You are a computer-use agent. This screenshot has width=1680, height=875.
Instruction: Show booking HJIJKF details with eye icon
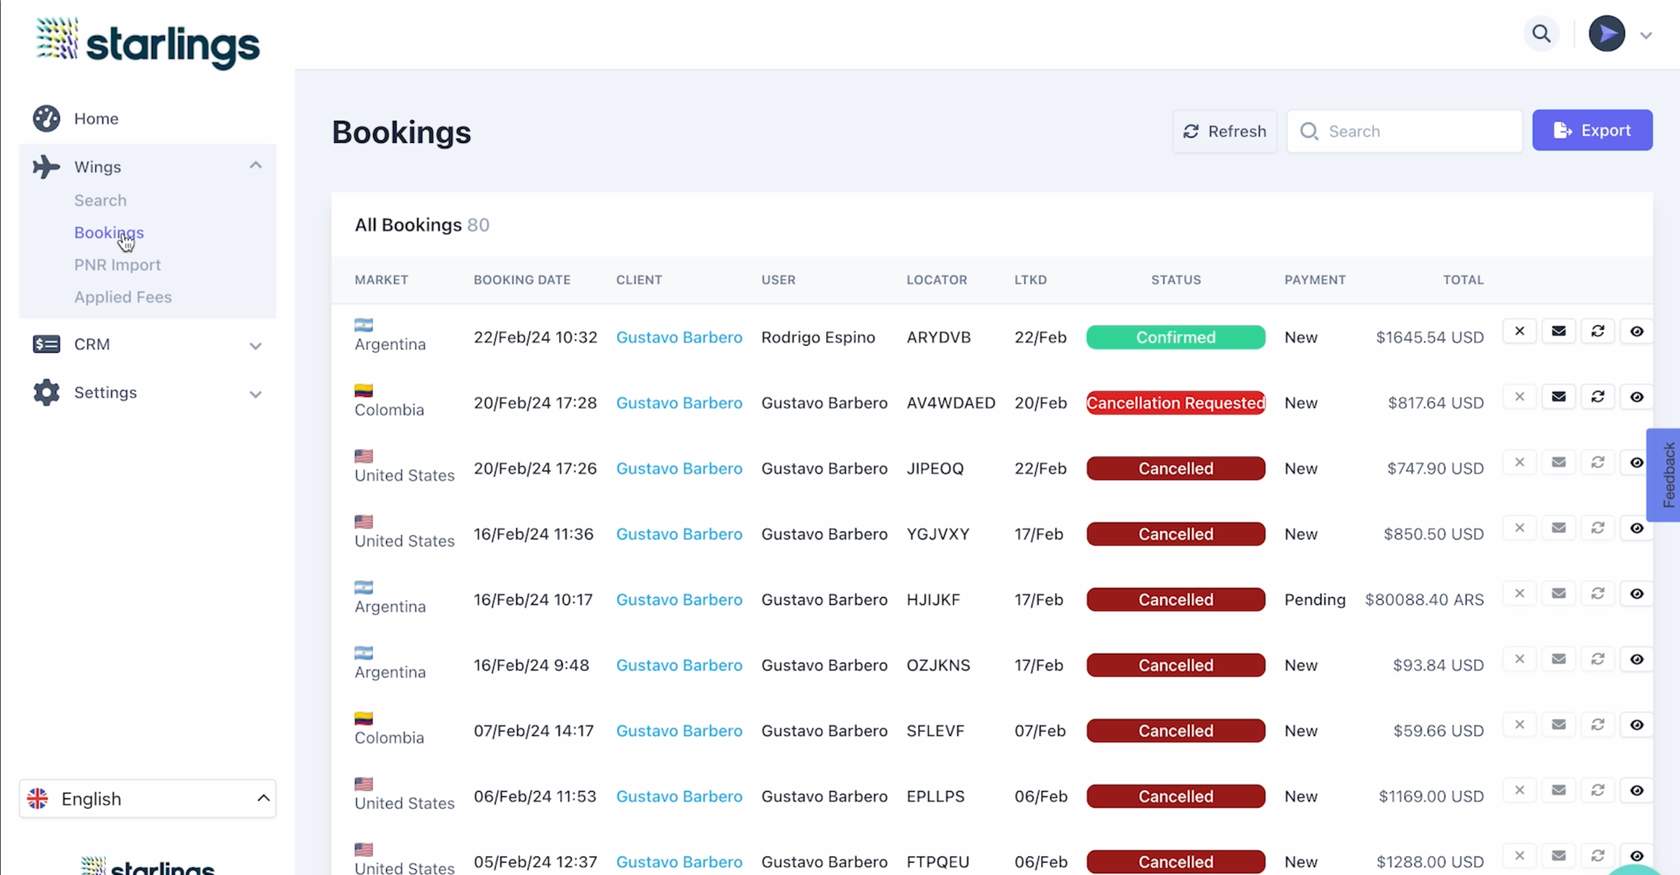pyautogui.click(x=1636, y=594)
